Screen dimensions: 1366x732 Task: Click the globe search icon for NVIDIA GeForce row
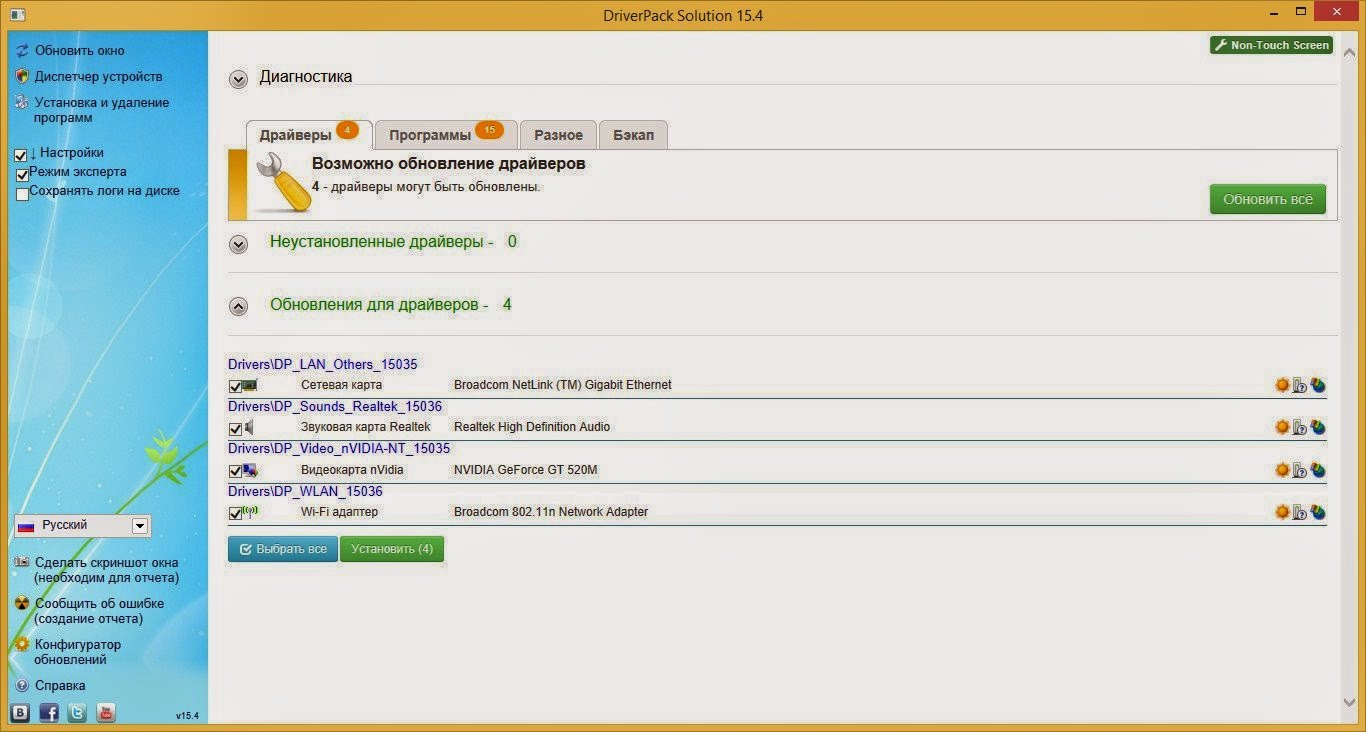click(x=1318, y=470)
